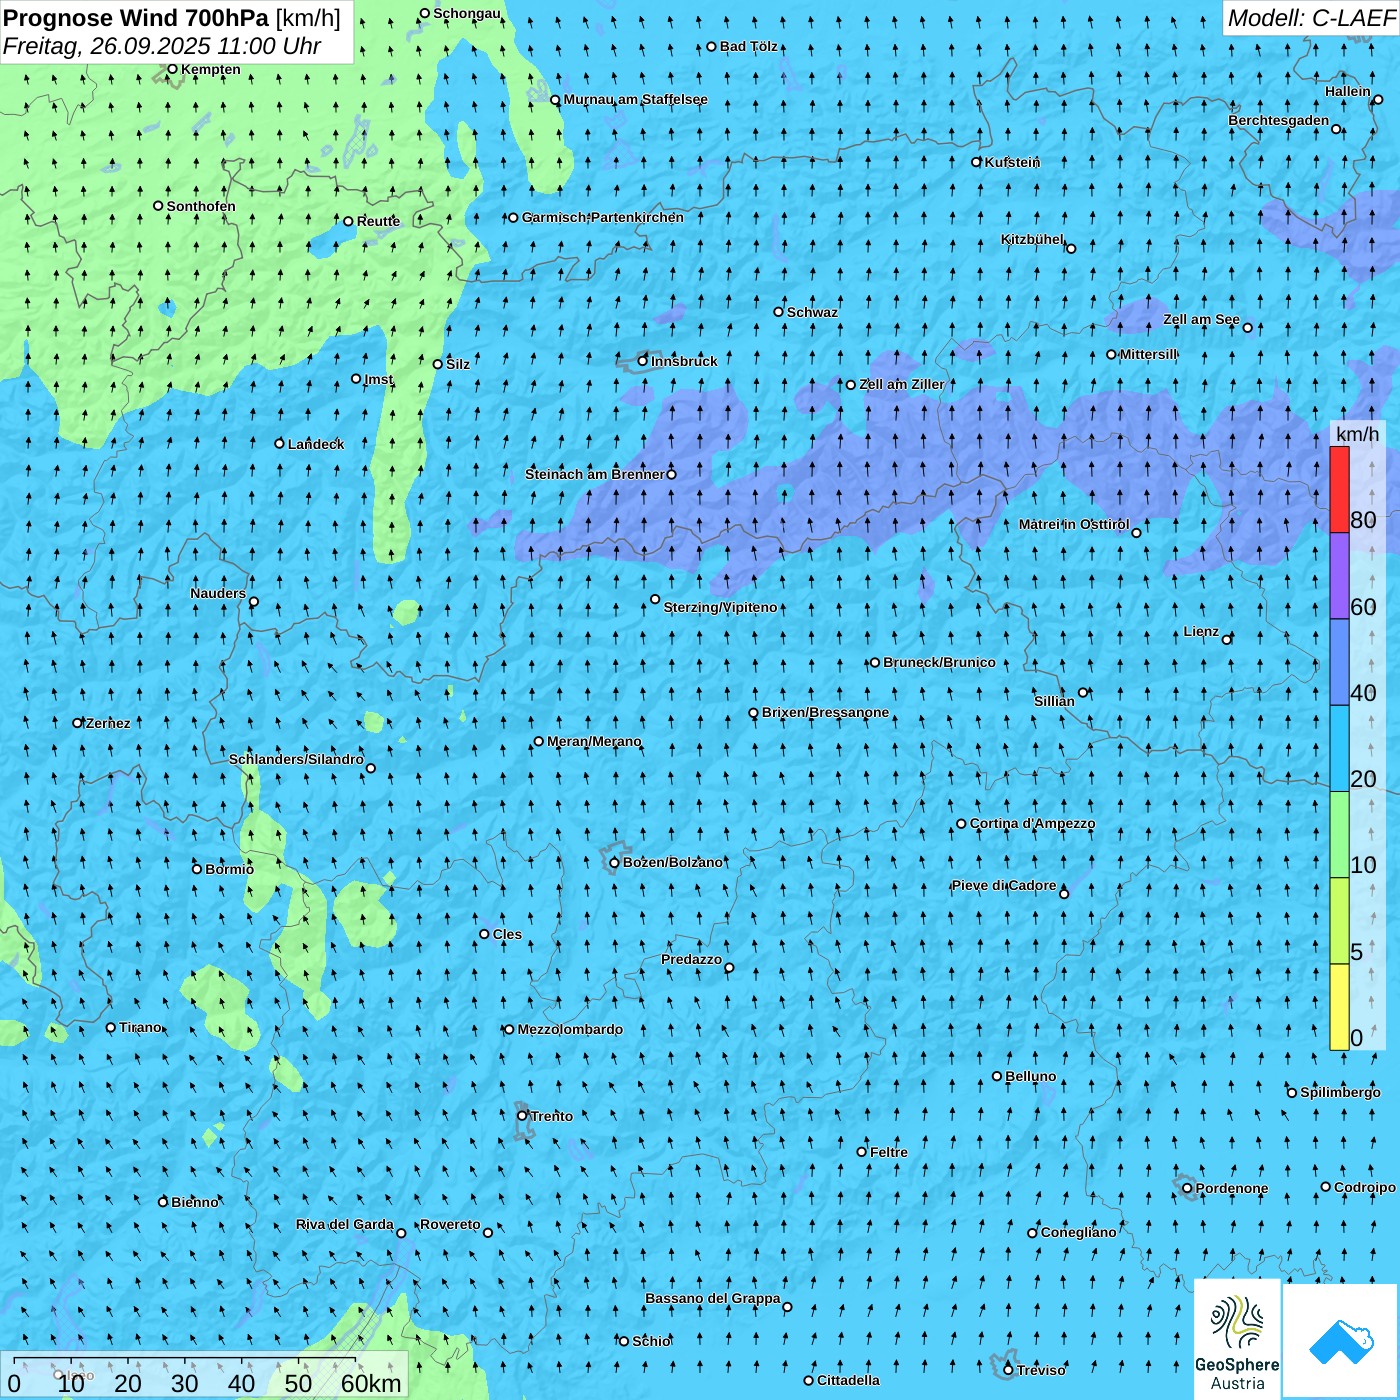Click the "60km" scale bar label
This screenshot has width=1400, height=1400.
(371, 1383)
